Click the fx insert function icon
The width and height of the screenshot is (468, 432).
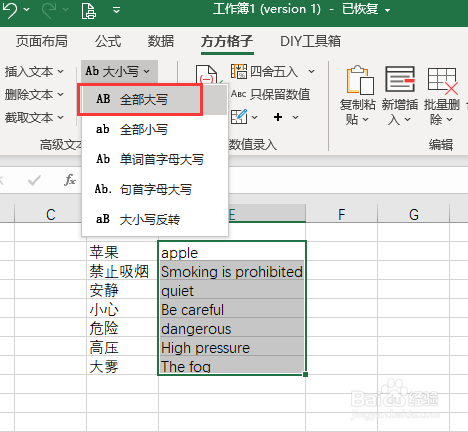[70, 180]
